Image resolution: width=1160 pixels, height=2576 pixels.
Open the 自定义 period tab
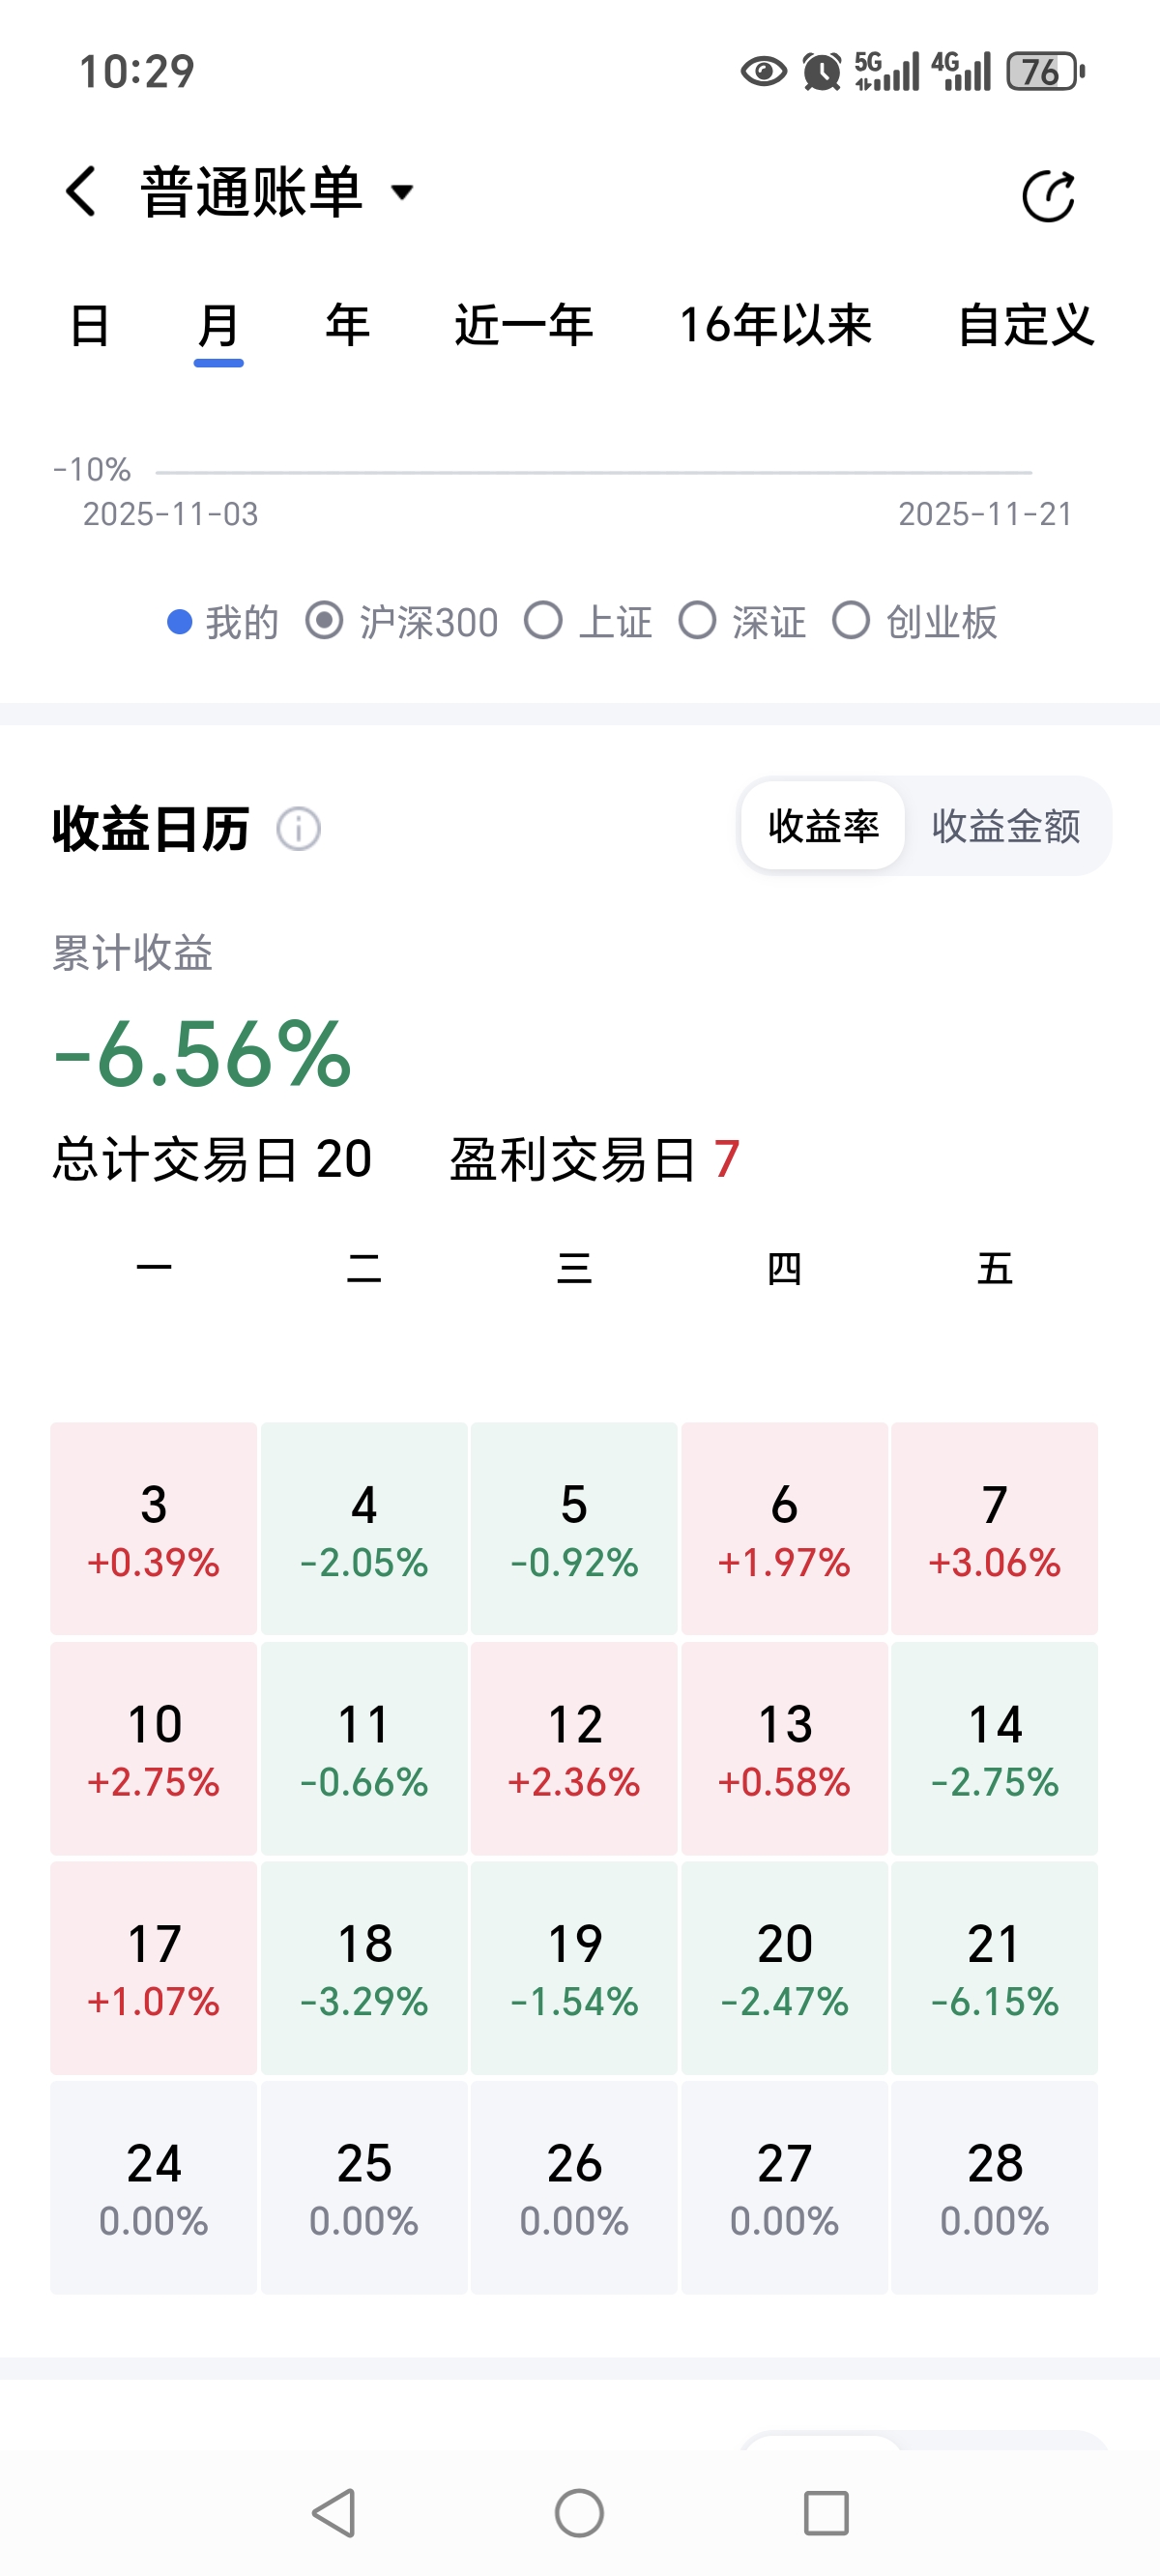[x=1026, y=325]
